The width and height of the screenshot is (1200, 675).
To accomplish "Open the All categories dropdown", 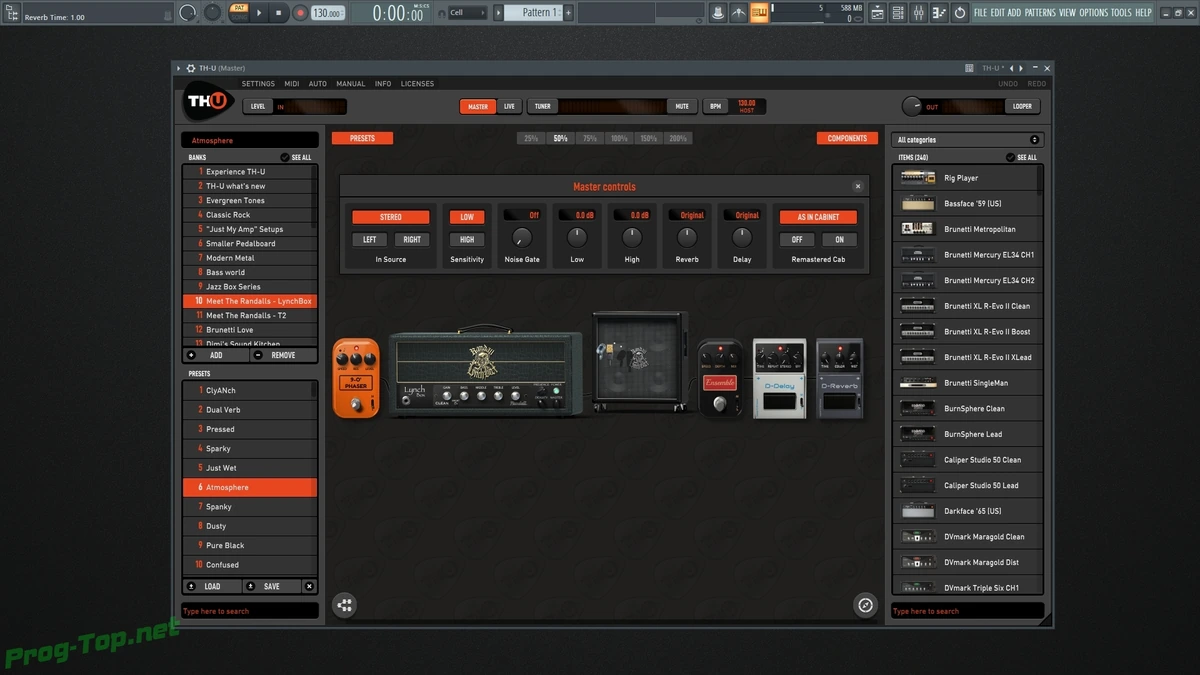I will tap(968, 140).
